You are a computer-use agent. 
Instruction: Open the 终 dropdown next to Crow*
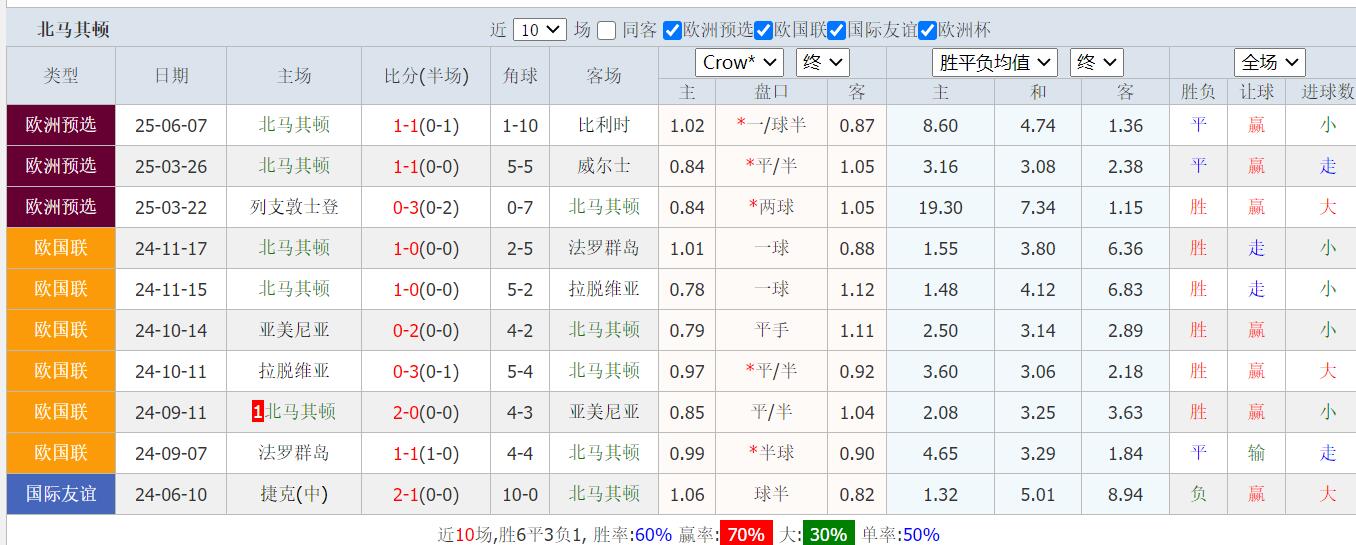pyautogui.click(x=822, y=62)
